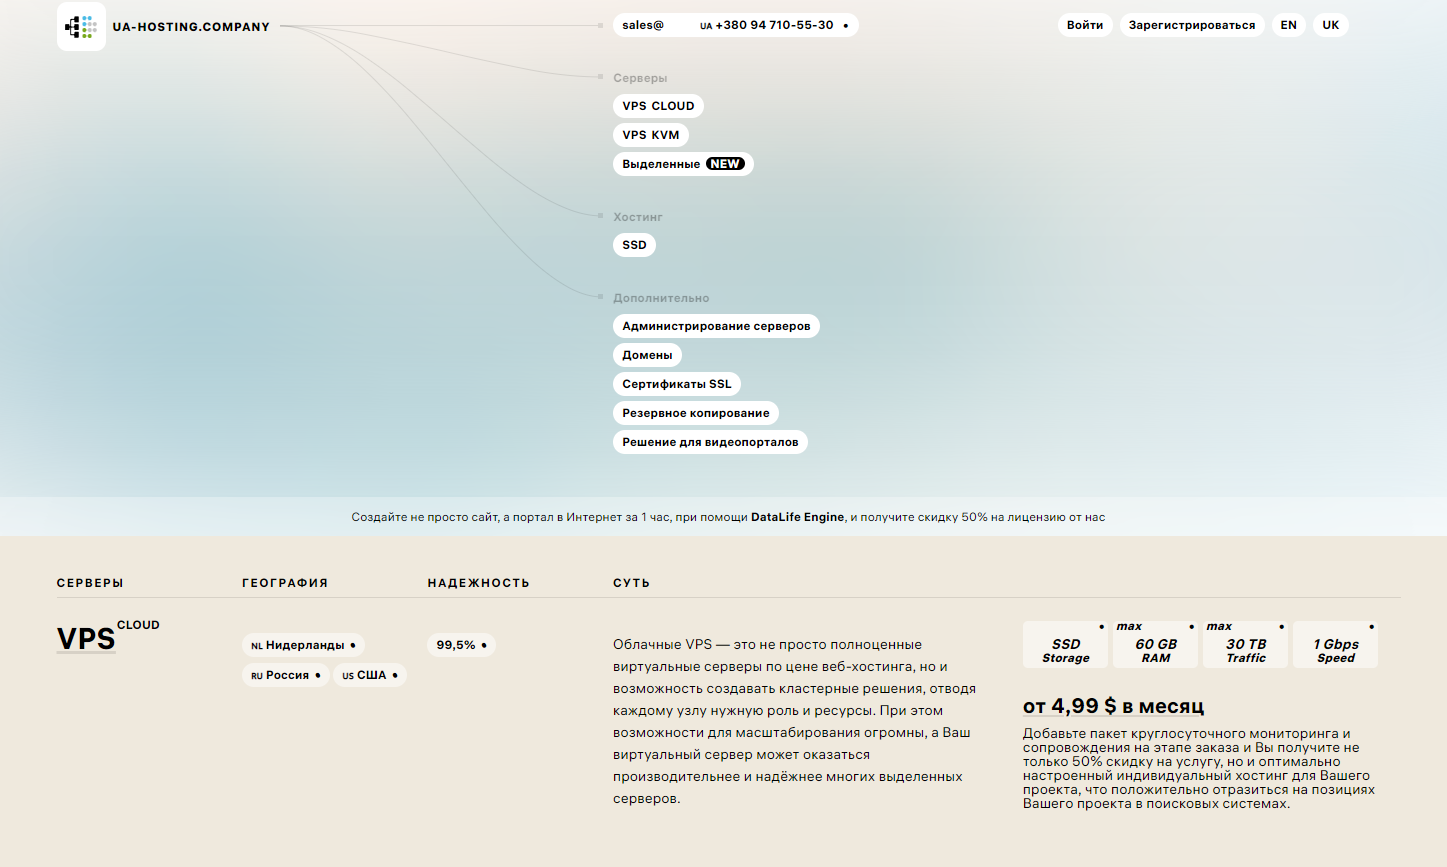The width and height of the screenshot is (1447, 867).
Task: Click the sales@ email contact
Action: point(643,25)
